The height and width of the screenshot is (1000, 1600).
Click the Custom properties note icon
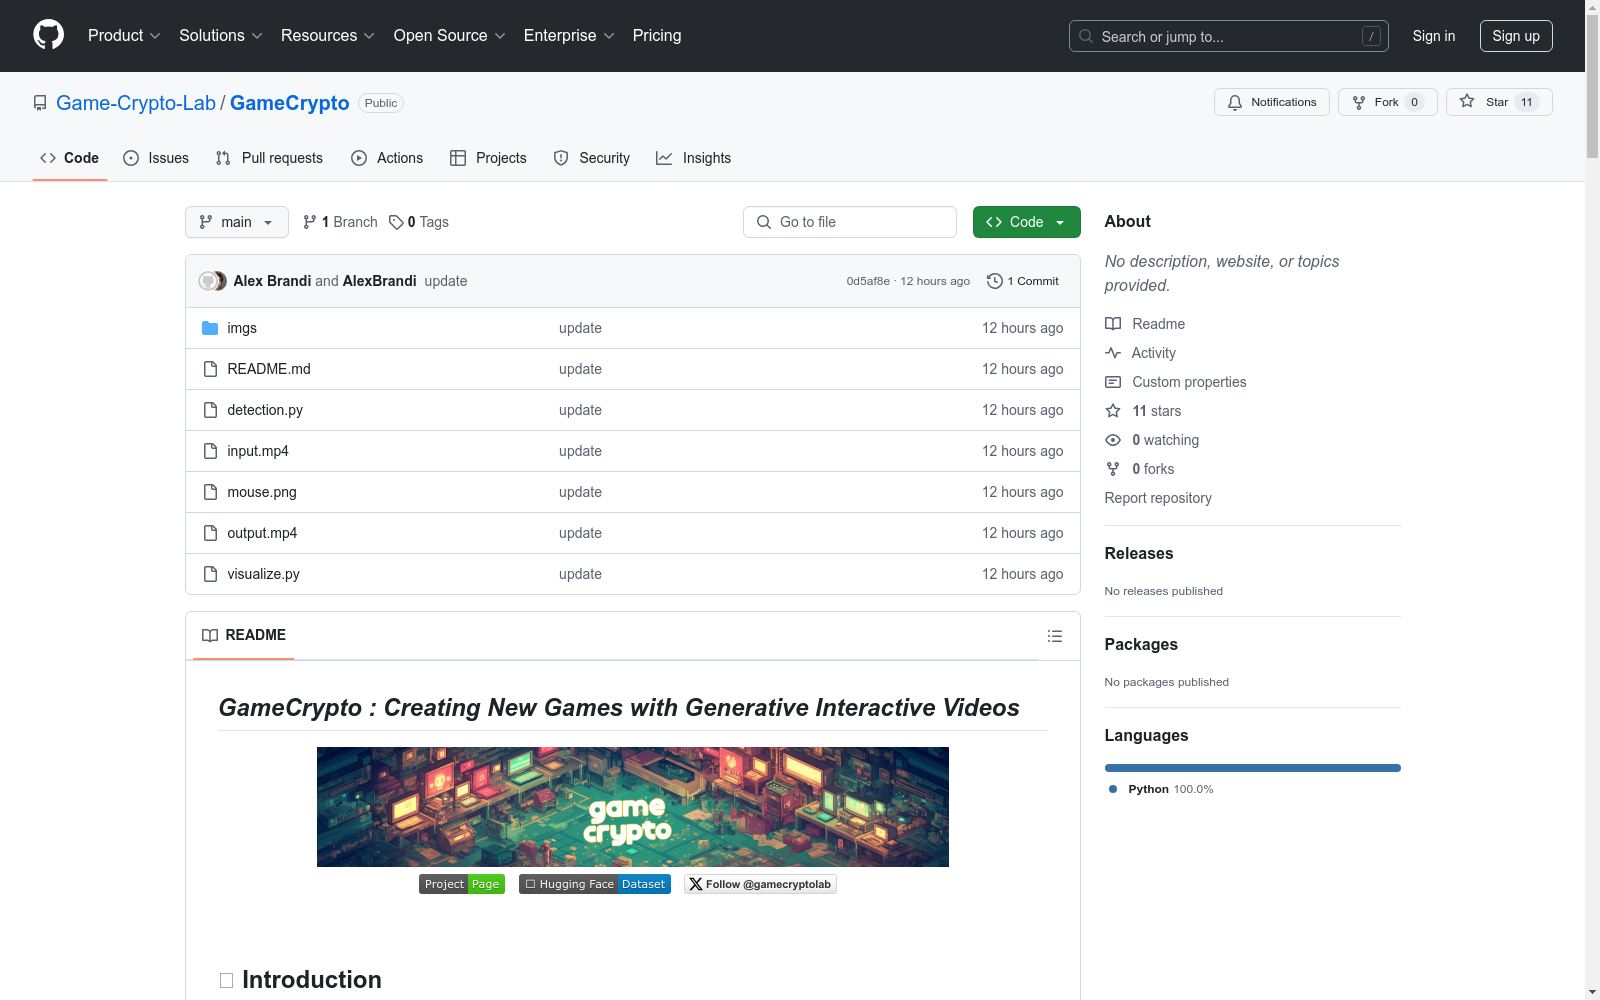(1113, 382)
